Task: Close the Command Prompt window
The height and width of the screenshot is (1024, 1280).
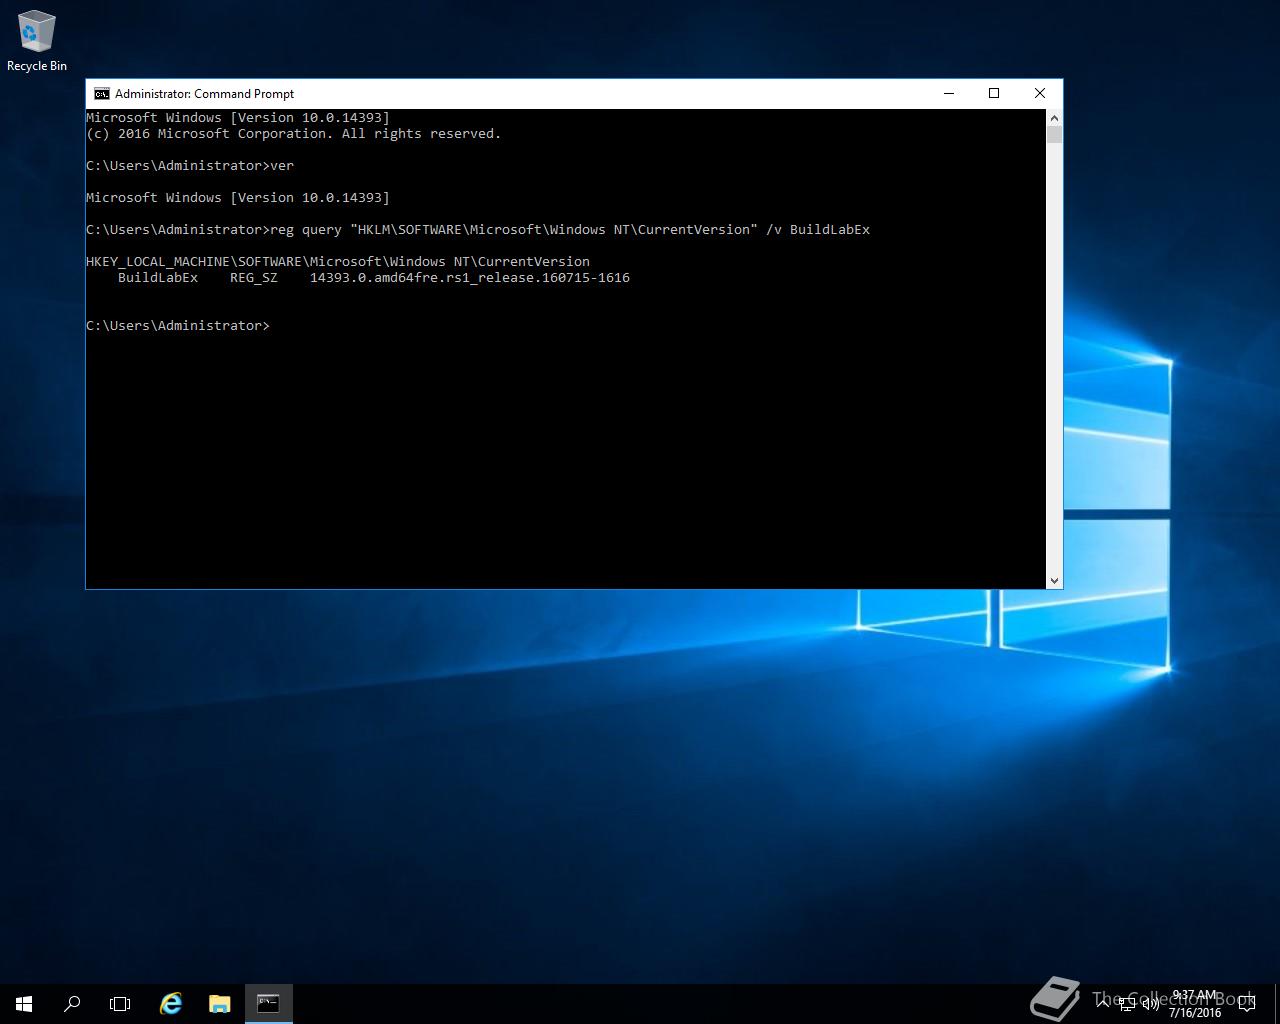Action: 1040,93
